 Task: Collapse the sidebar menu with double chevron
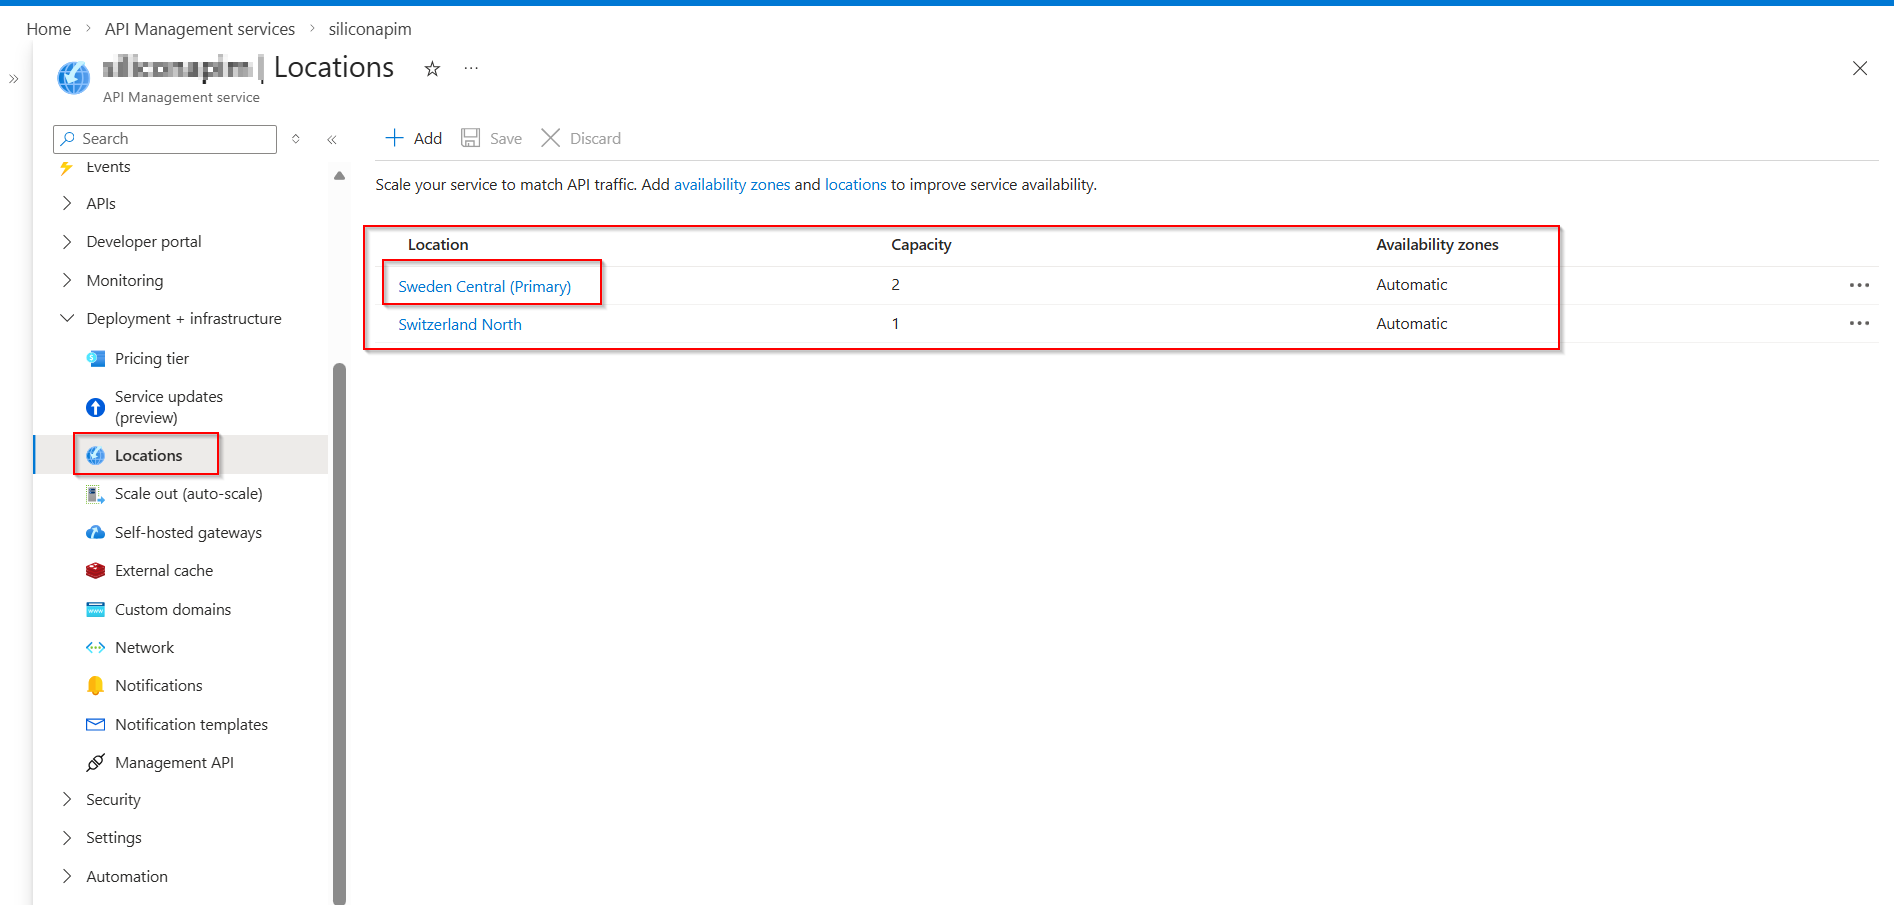[x=332, y=140]
